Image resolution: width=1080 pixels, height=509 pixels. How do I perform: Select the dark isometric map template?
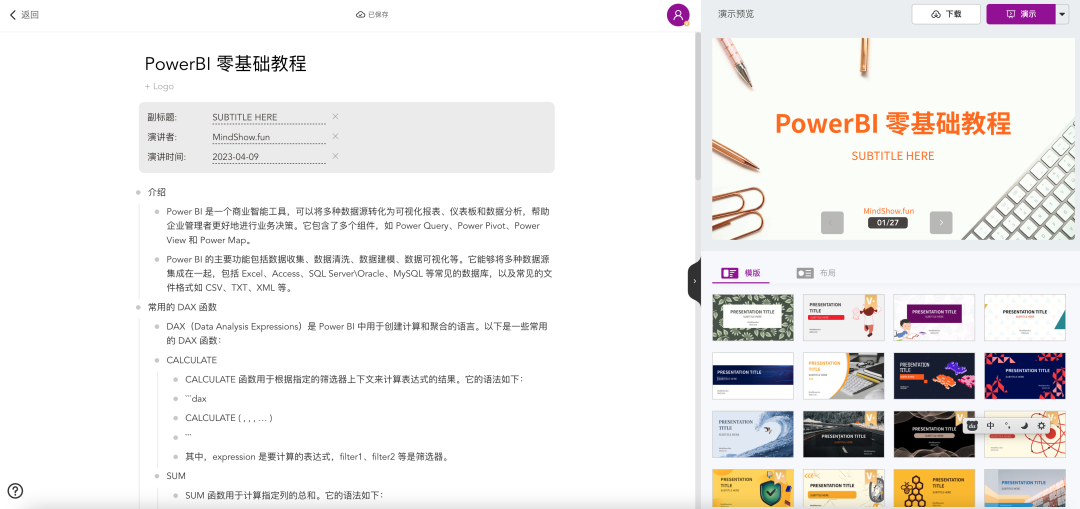pos(934,375)
